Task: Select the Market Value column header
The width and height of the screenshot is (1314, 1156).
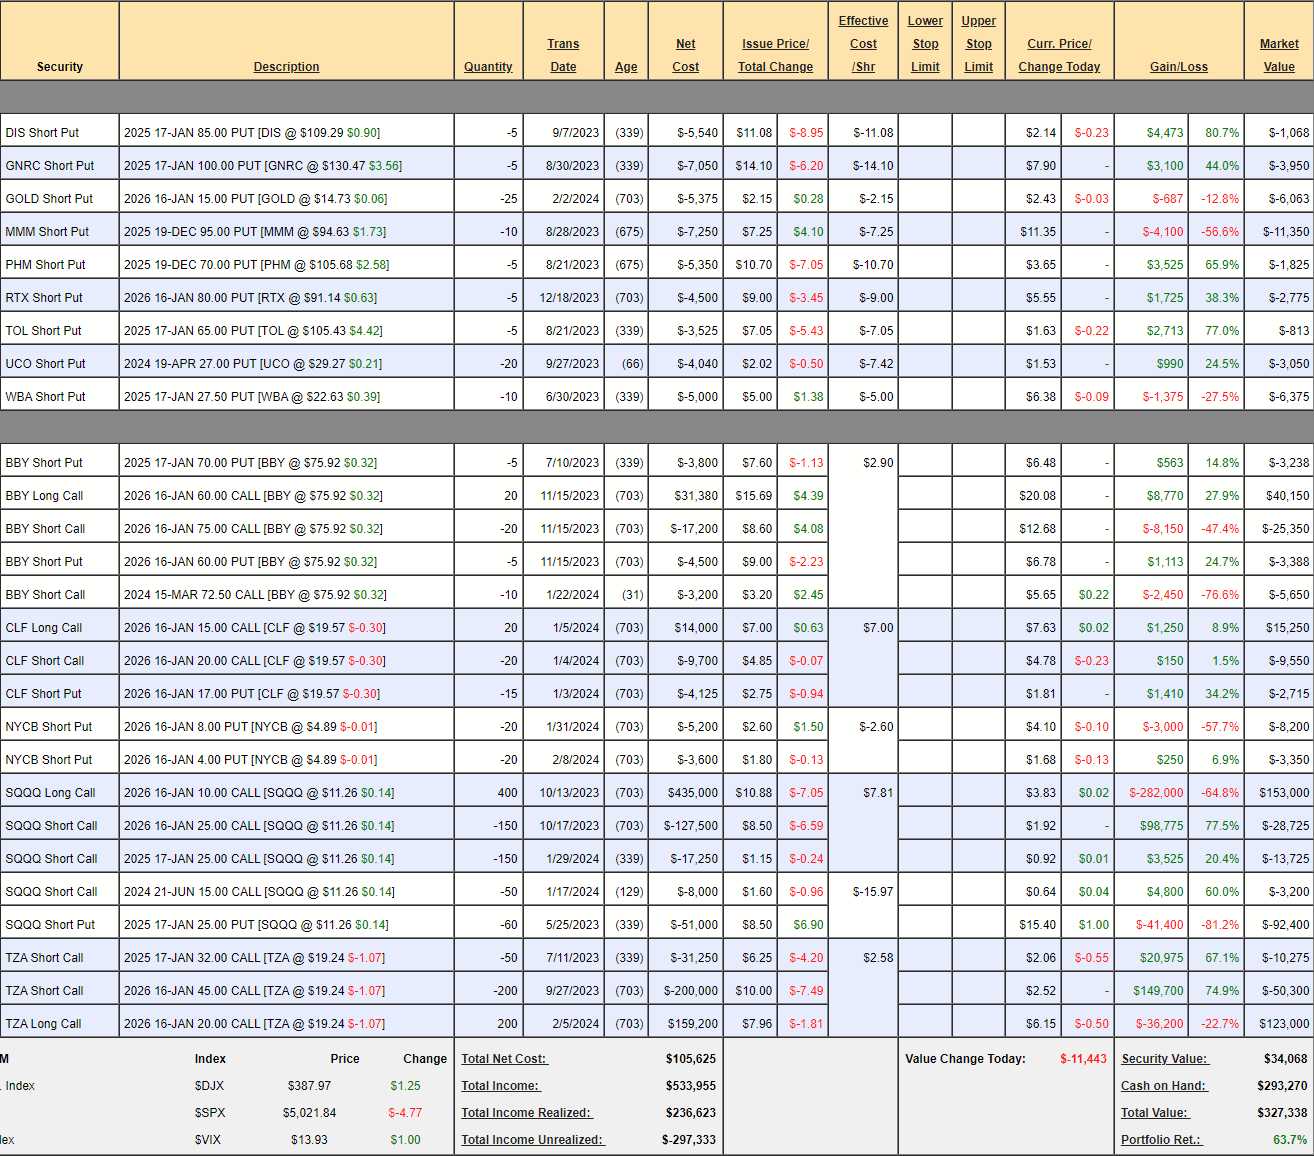Action: click(1278, 55)
